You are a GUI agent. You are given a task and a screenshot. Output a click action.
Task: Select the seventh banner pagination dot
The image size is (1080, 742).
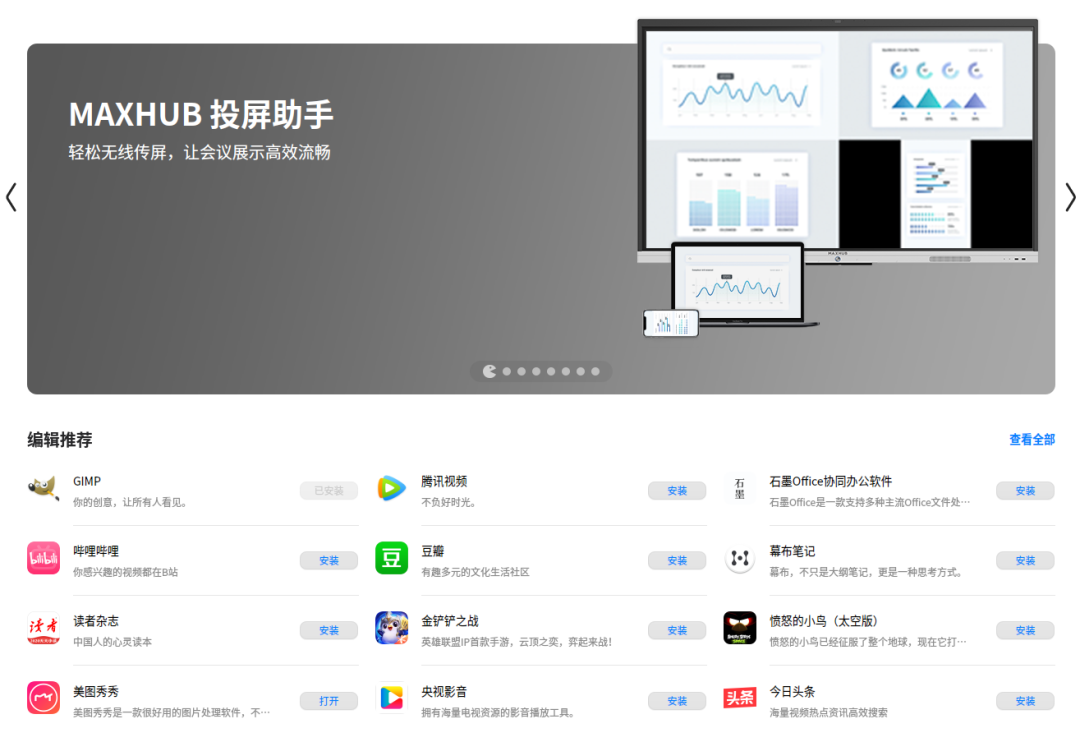click(581, 371)
